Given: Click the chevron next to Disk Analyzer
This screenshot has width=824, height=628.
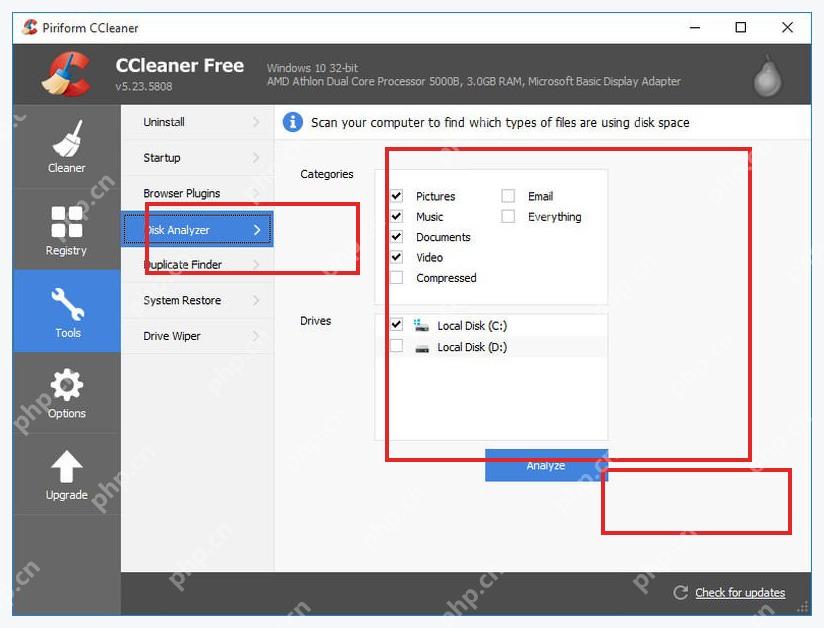Looking at the screenshot, I should click(257, 230).
